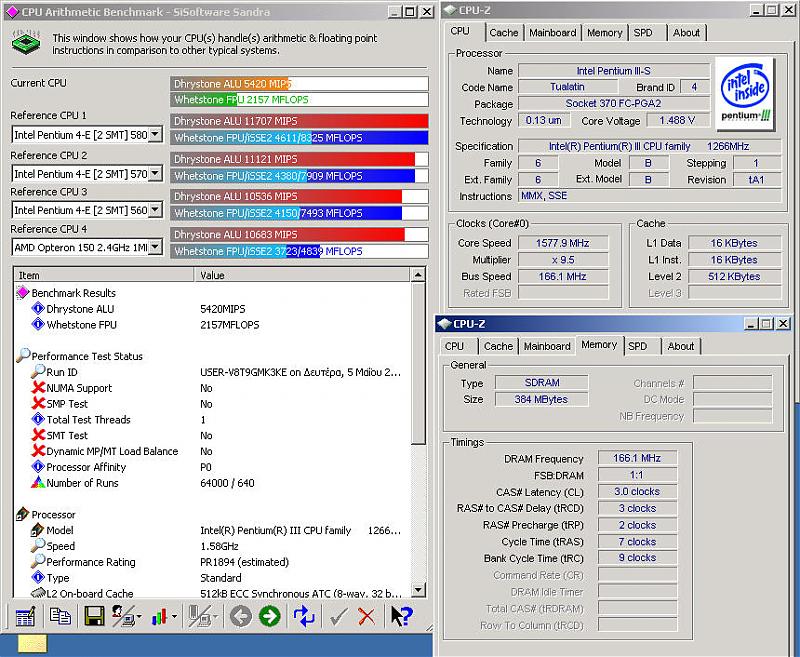
Task: Open the Reference CPU 4 Opteron dropdown
Action: (156, 247)
